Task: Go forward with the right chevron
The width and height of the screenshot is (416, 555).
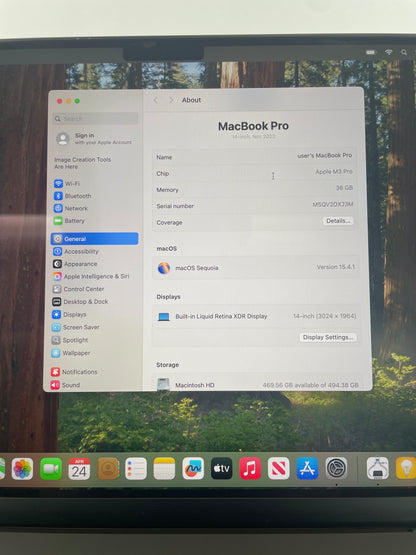Action: (171, 100)
